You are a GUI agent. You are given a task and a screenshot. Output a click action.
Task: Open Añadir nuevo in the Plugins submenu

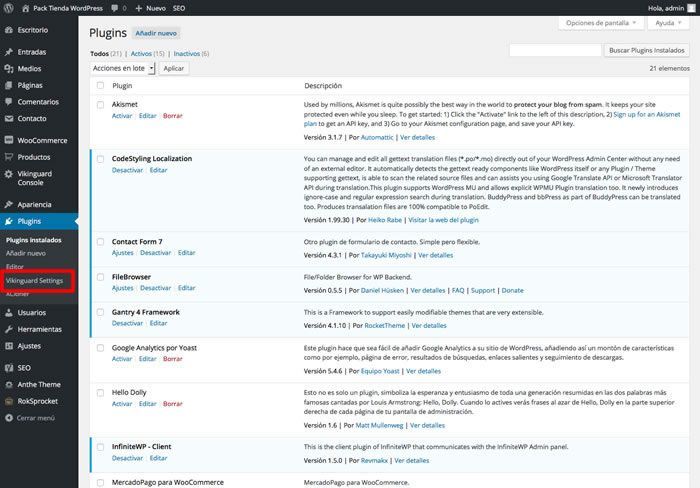tap(26, 253)
